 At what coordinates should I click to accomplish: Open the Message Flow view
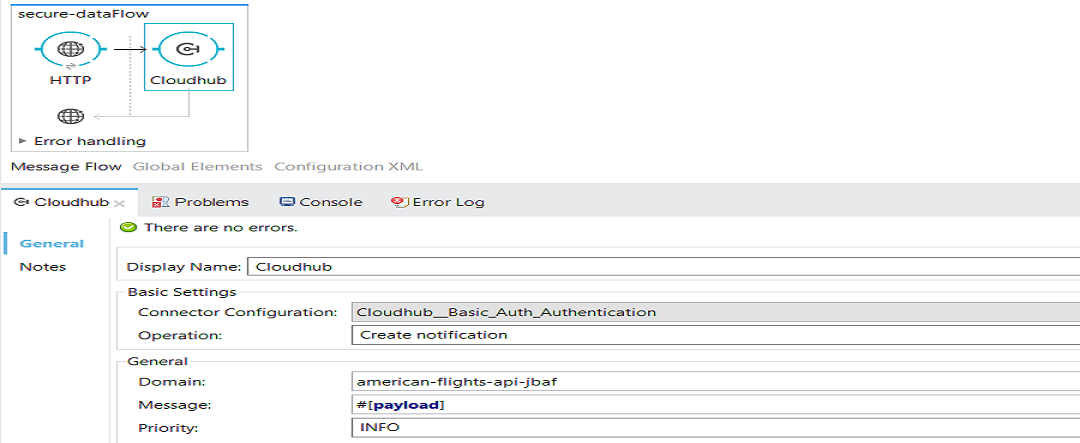tap(66, 167)
